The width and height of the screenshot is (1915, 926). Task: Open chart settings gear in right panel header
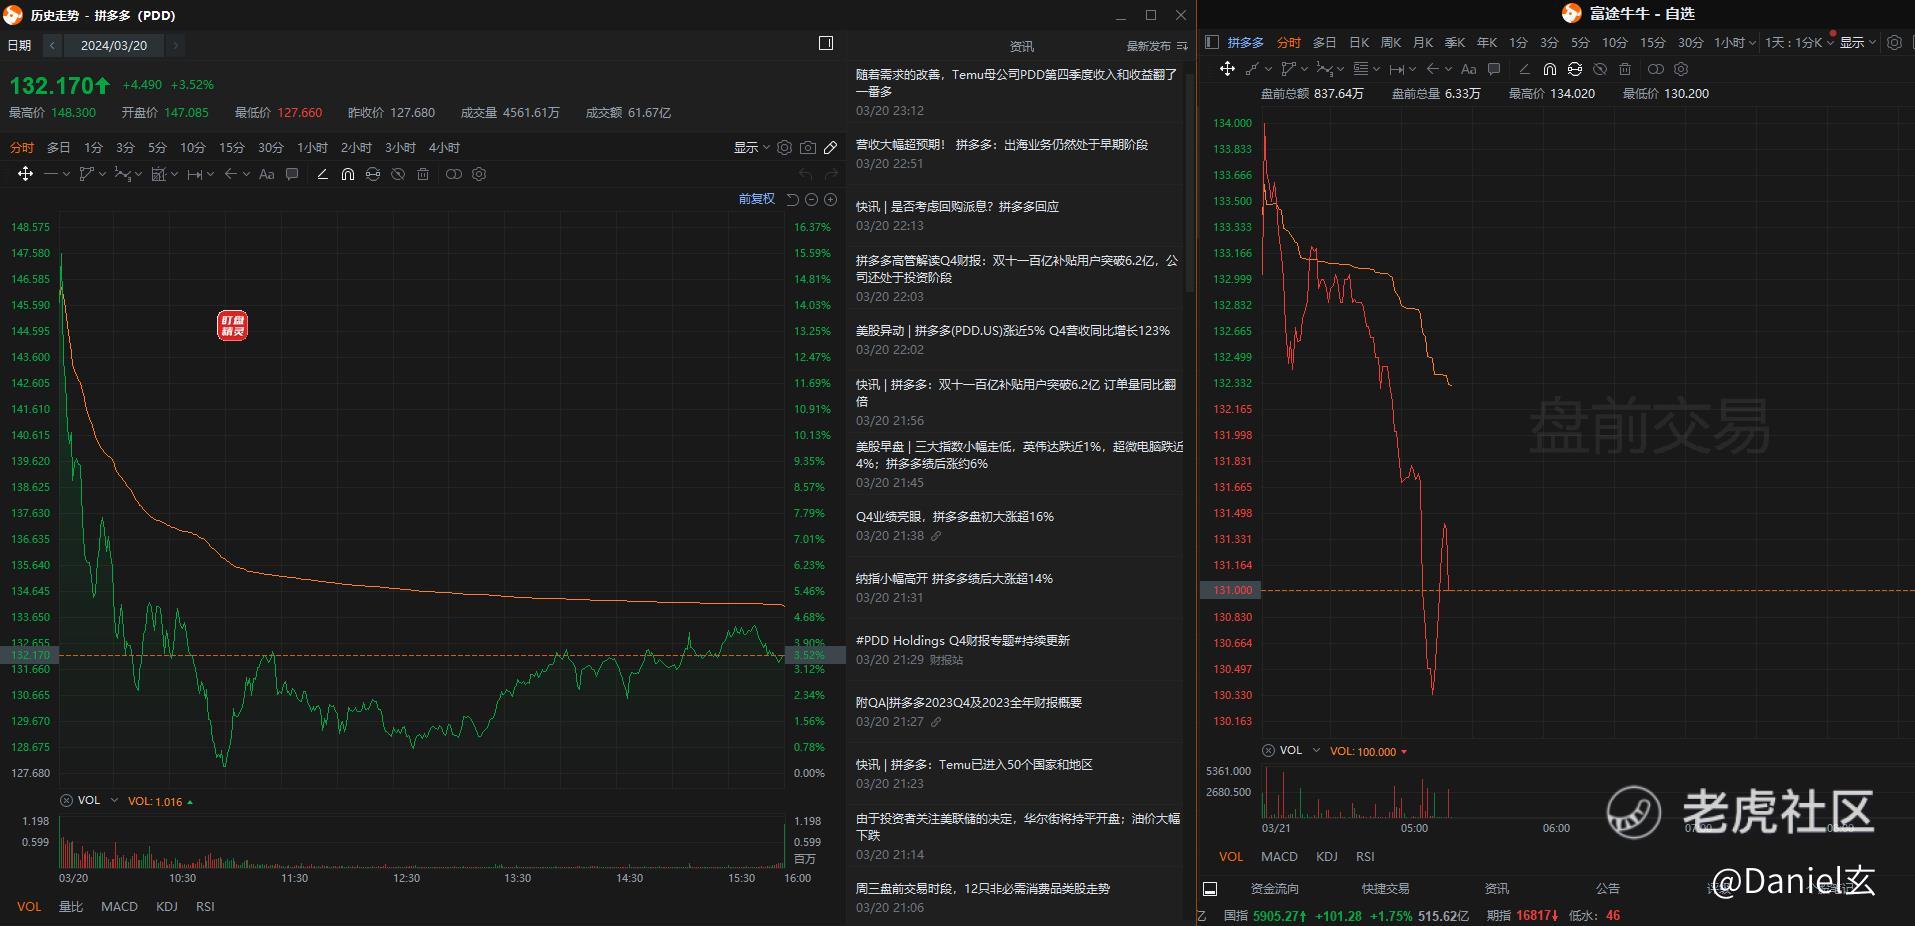1894,42
